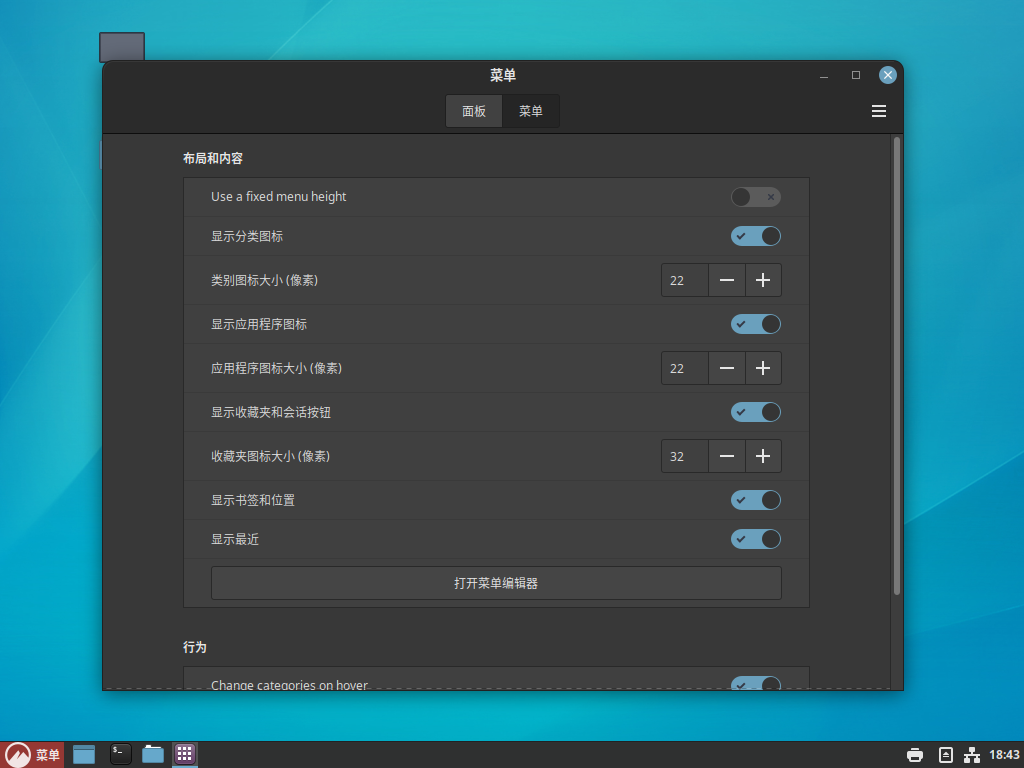Click the show desktop icon in taskbar
1024x768 pixels.
pos(84,754)
